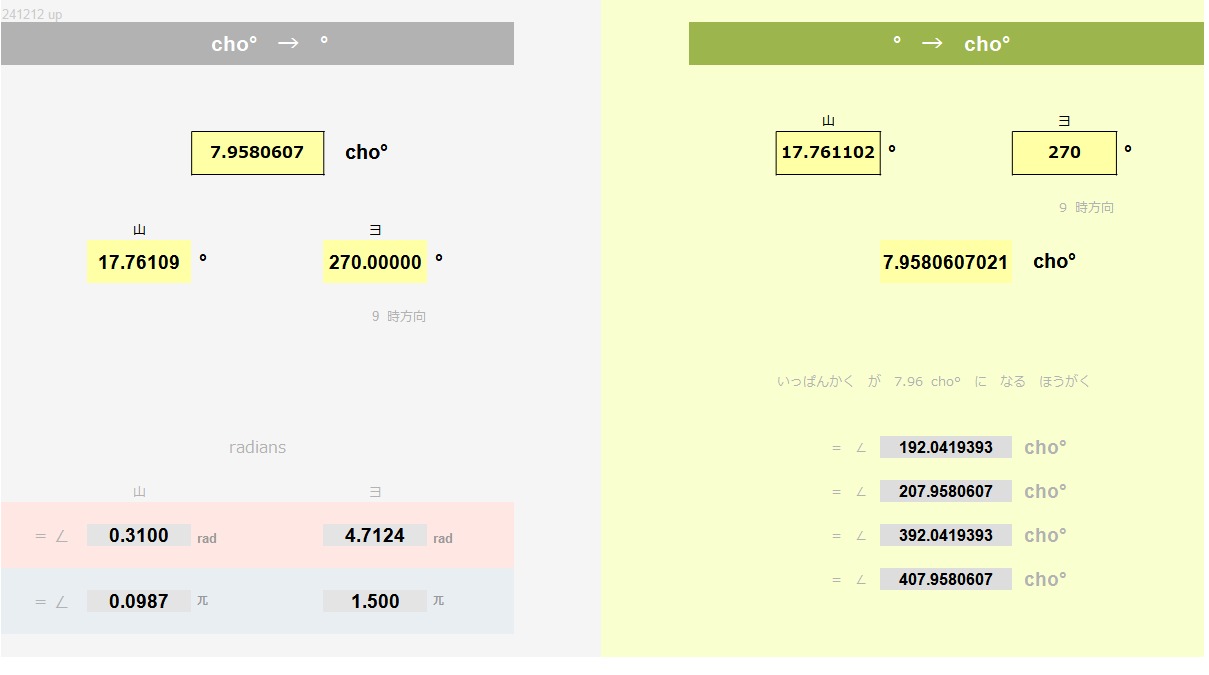Viewport: 1209px width, 675px height.
Task: Click the "いっぱんかく が 7.96 cho°" description text
Action: click(x=933, y=382)
